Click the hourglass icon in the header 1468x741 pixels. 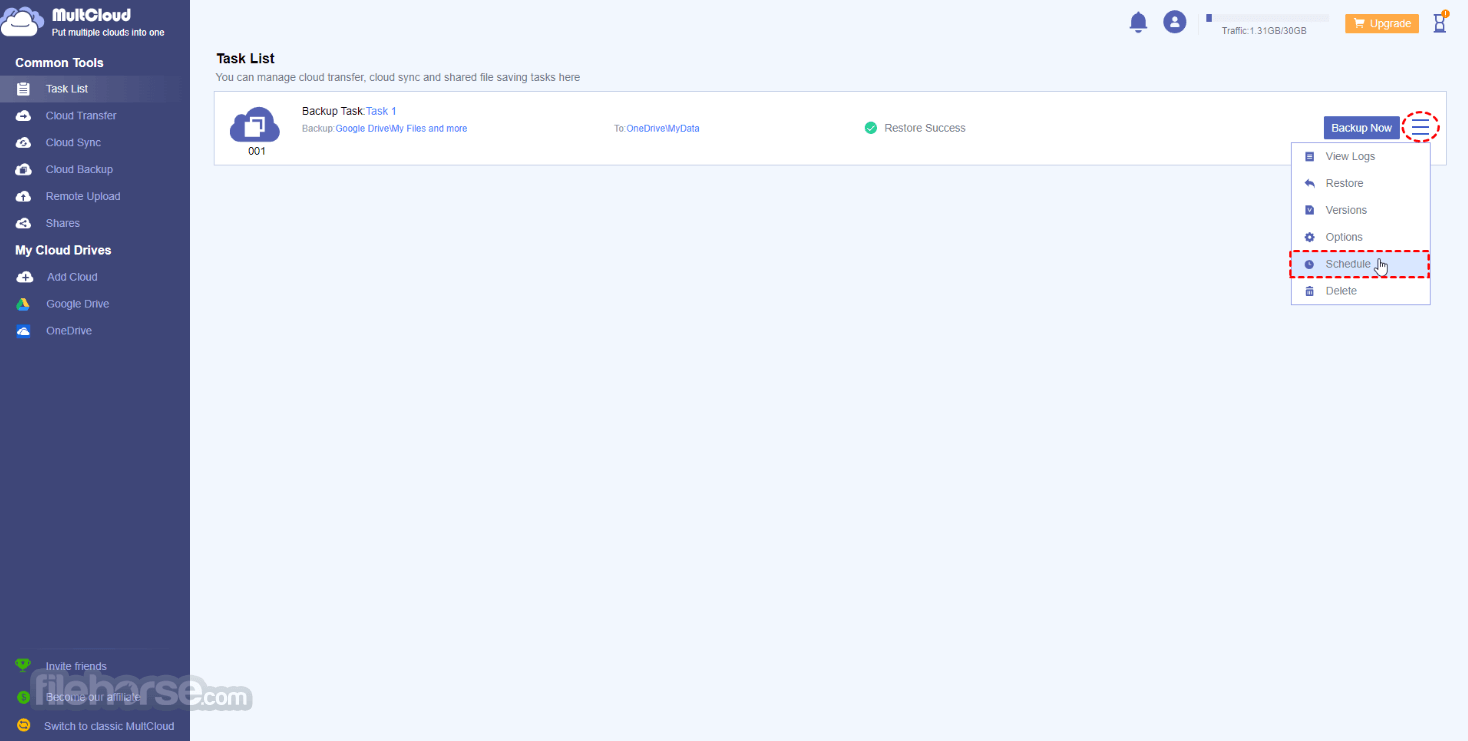click(1440, 22)
